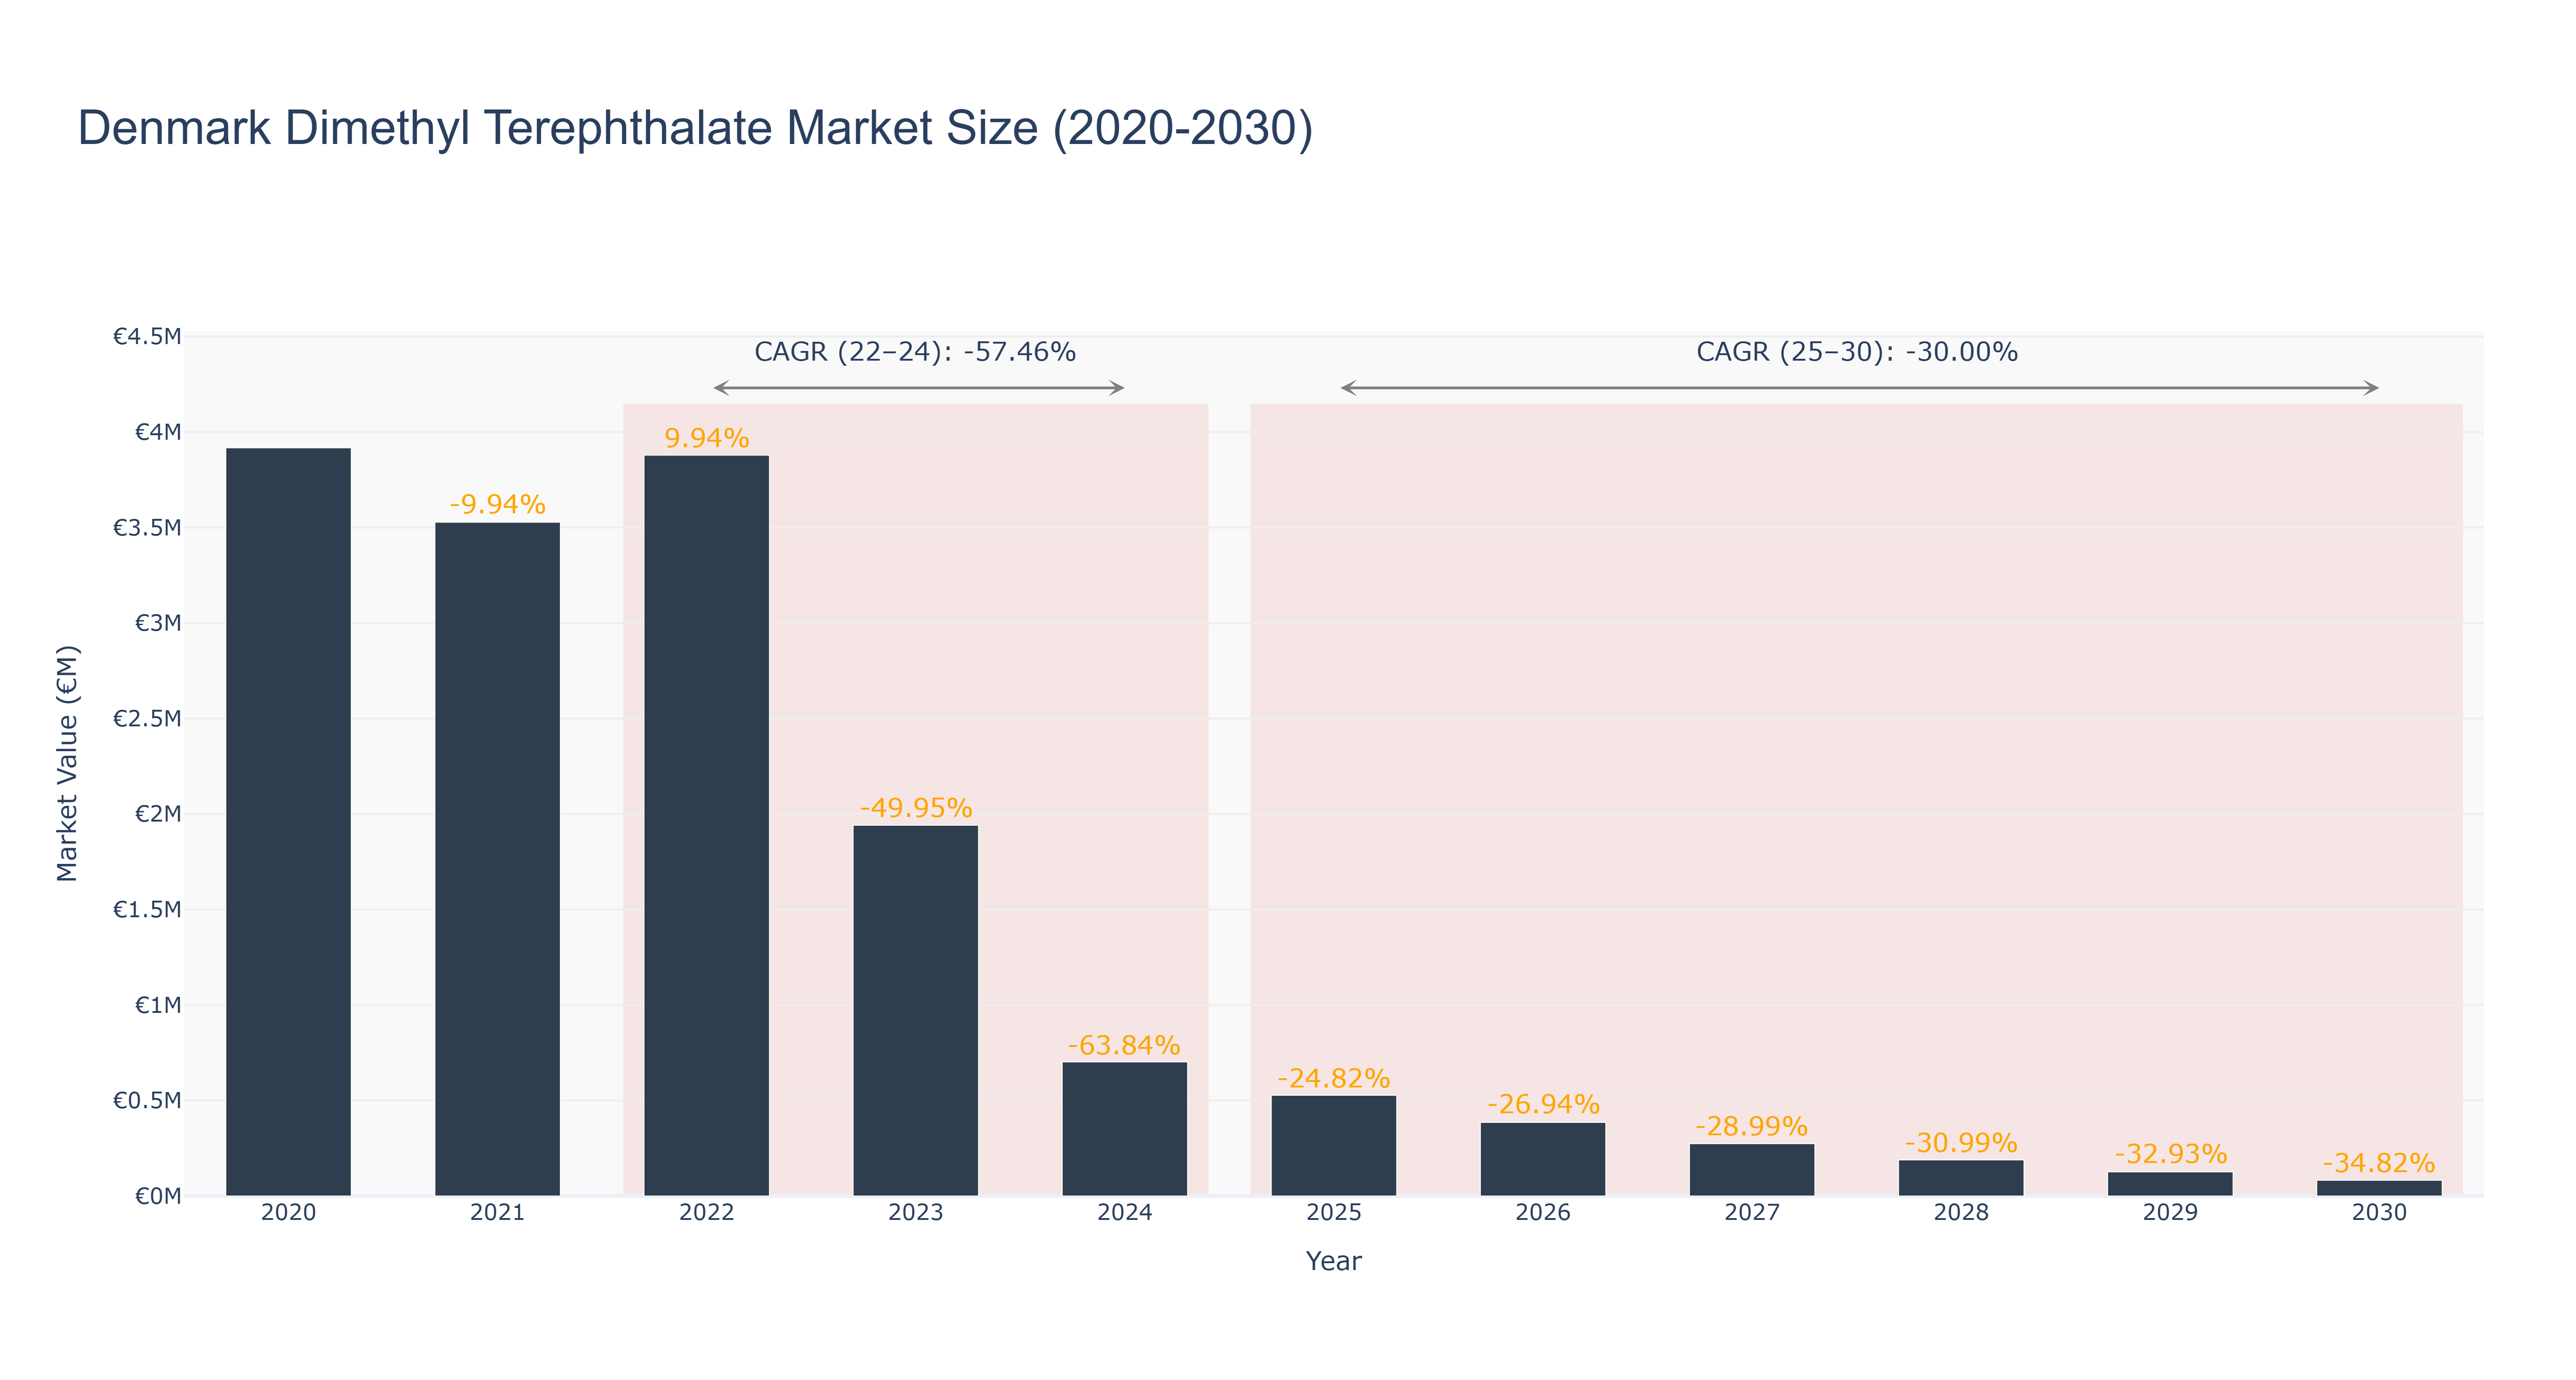
Task: Select the small 2030 bar
Action: point(2379,1188)
